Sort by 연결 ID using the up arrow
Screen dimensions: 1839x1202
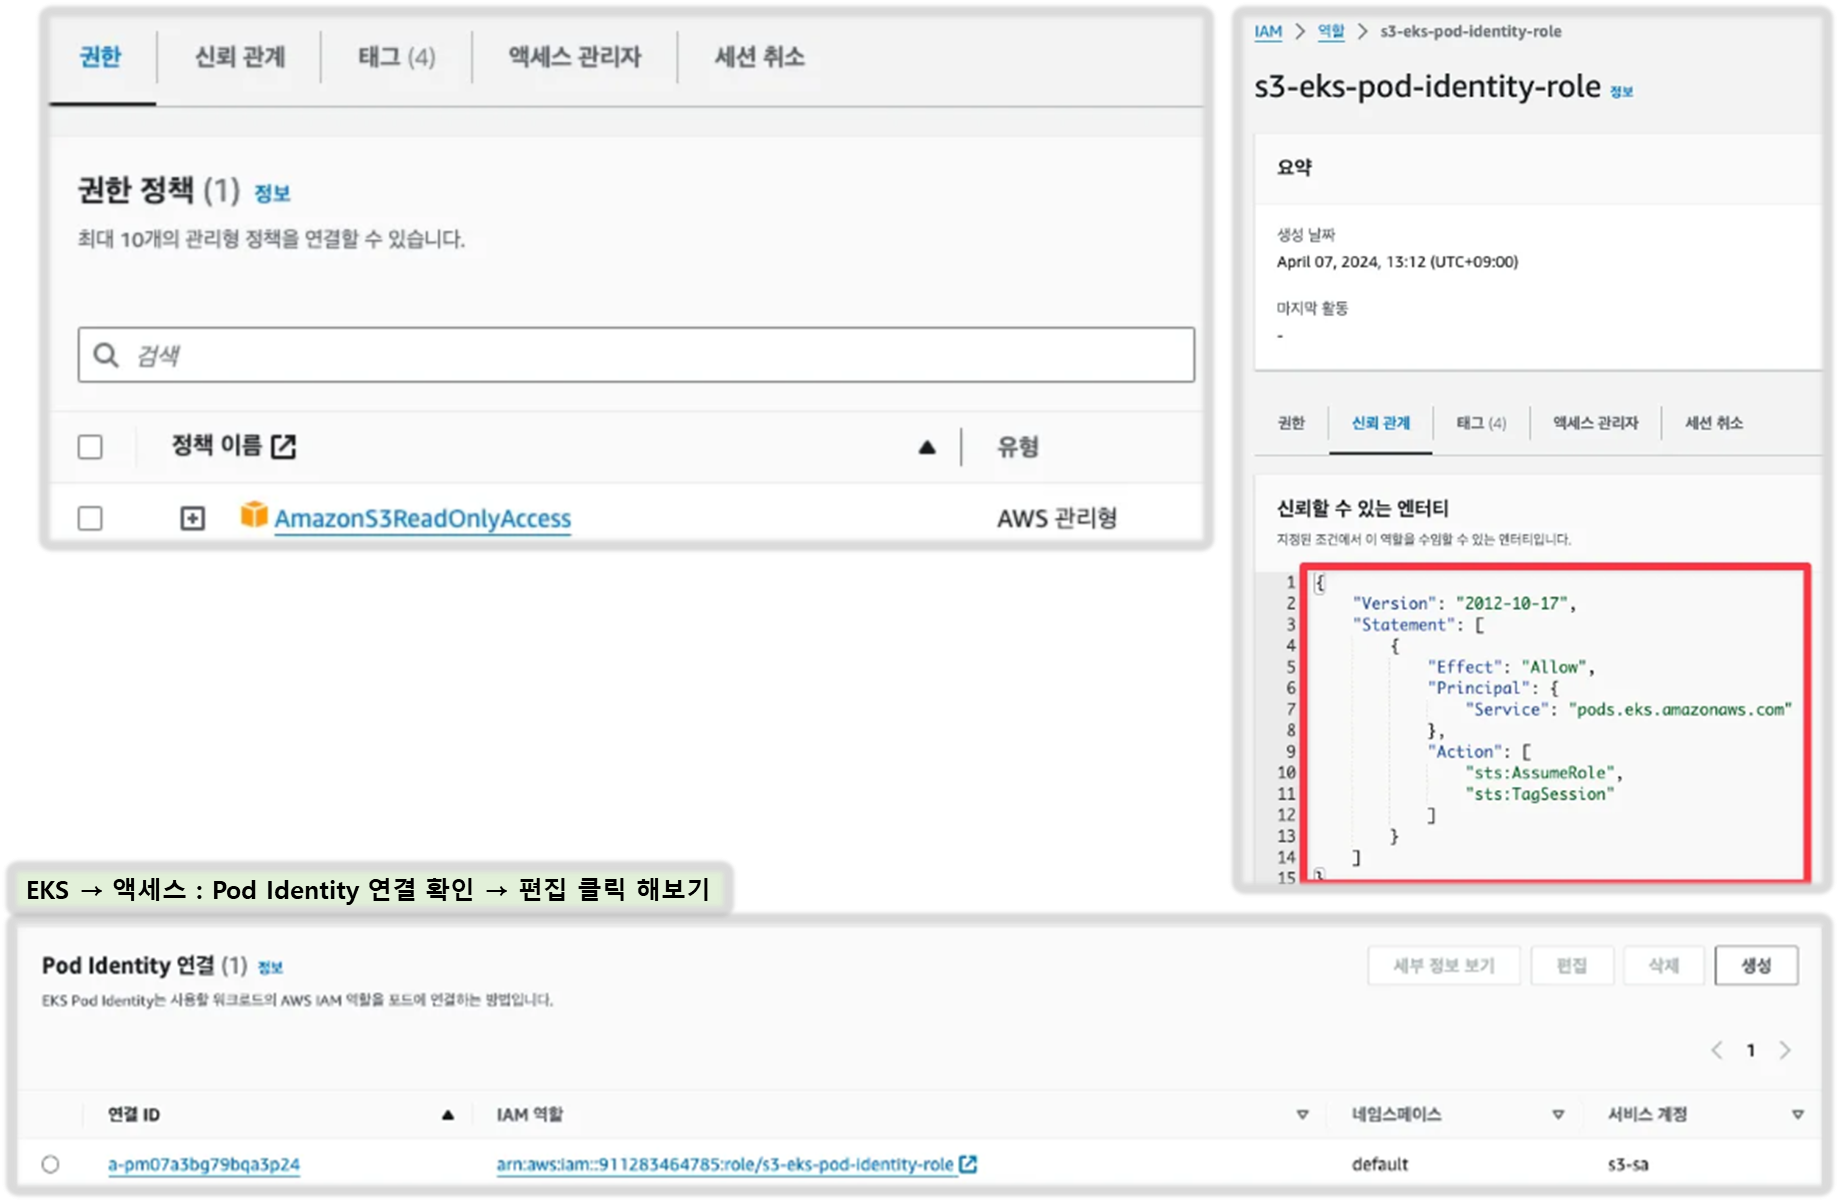[448, 1115]
